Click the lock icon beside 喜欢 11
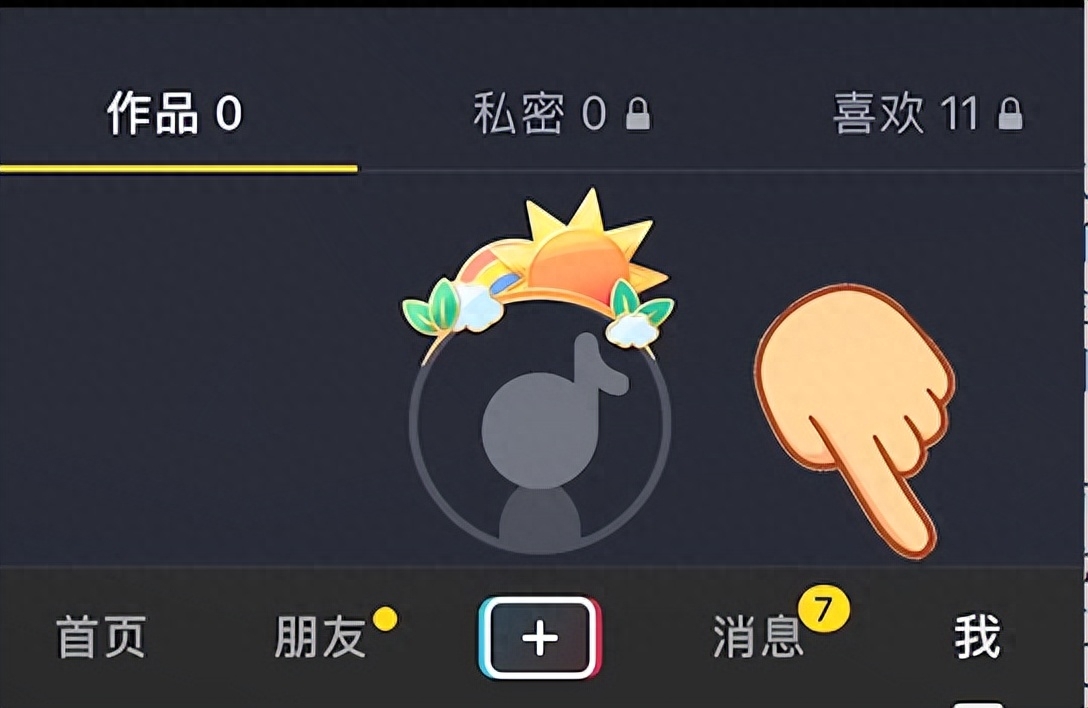This screenshot has height=708, width=1088. pyautogui.click(x=1010, y=114)
